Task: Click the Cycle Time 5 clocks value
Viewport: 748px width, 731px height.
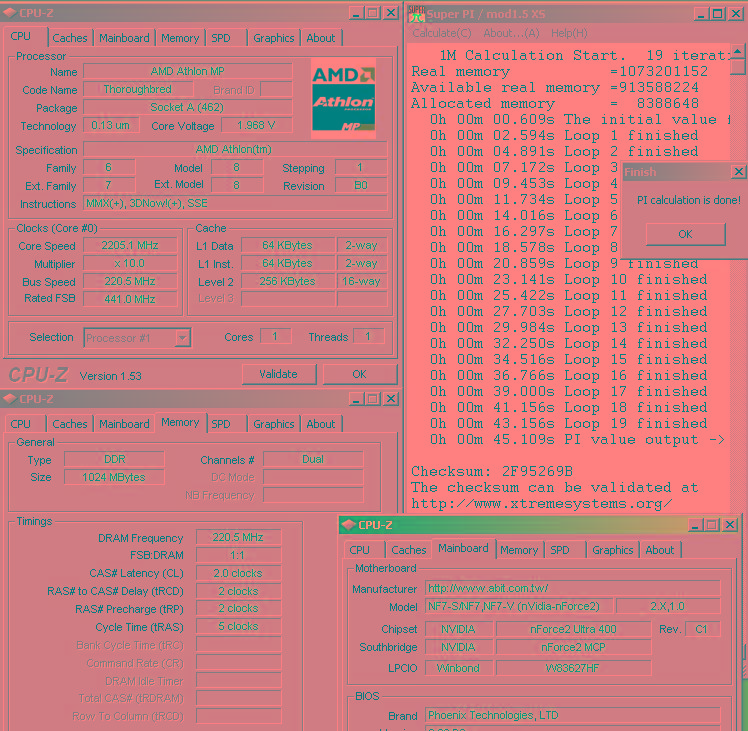Action: [238, 627]
